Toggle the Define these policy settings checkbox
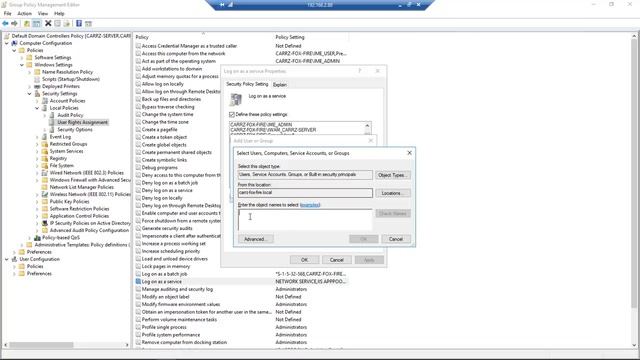Viewport: 640px width, 360px height. click(x=232, y=114)
